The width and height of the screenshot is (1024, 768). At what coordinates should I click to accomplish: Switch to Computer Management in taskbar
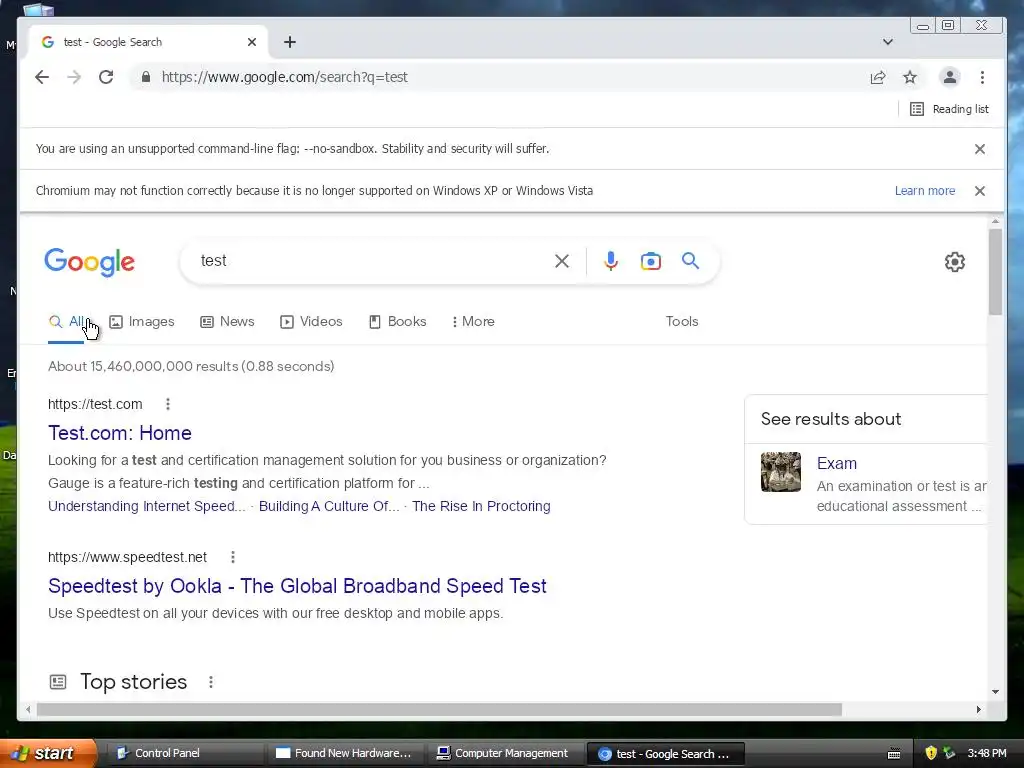[x=504, y=753]
